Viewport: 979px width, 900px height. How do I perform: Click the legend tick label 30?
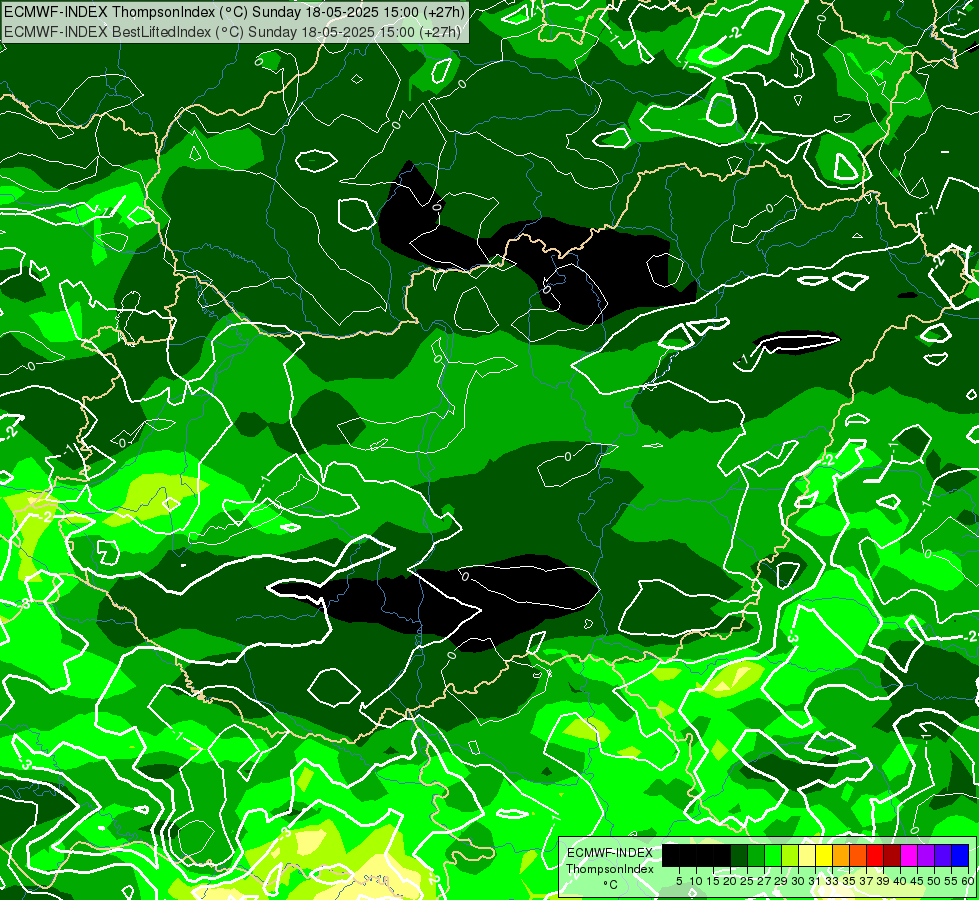pyautogui.click(x=799, y=881)
